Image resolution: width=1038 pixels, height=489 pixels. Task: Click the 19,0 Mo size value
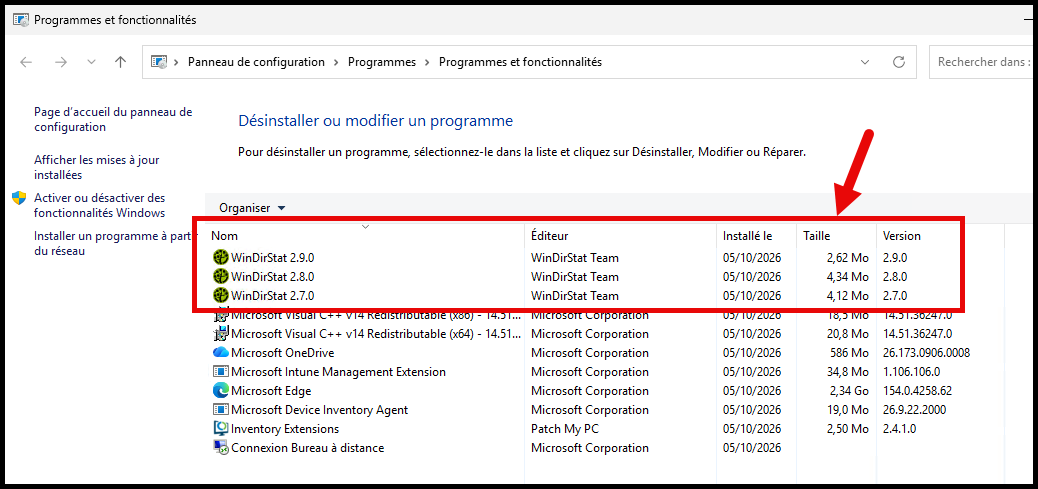tap(847, 410)
